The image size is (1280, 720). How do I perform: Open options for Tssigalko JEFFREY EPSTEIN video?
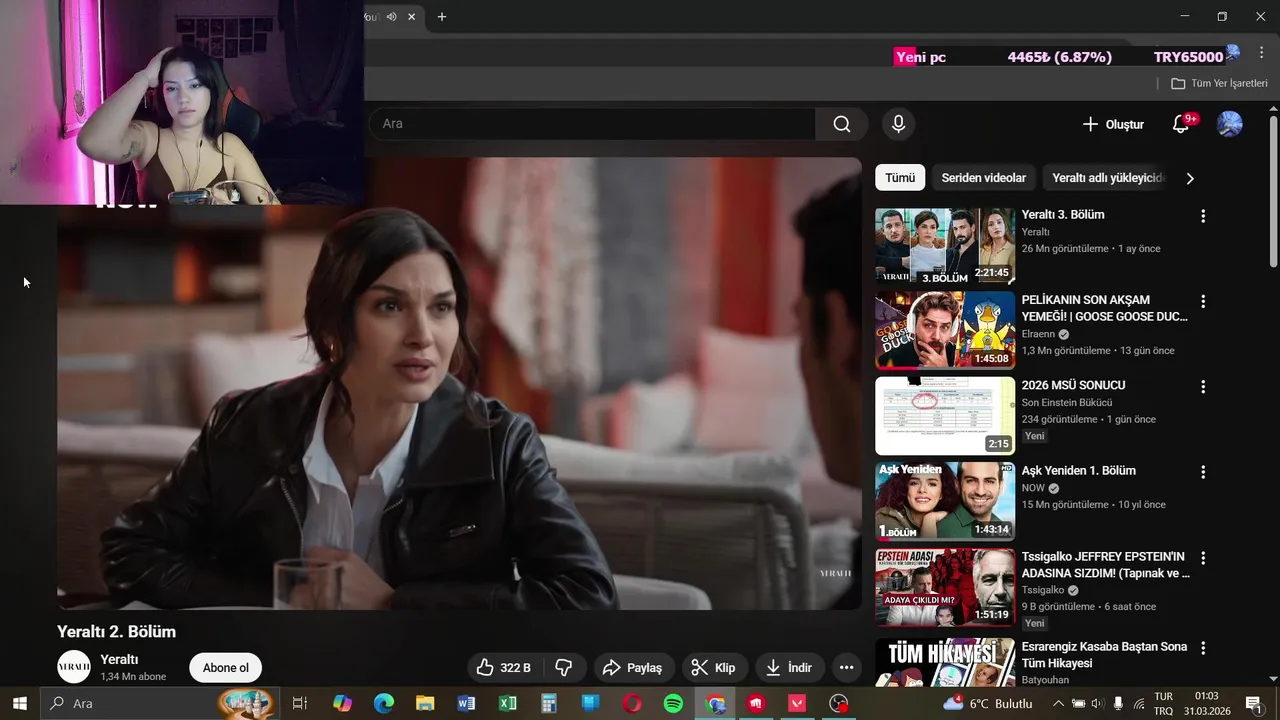point(1203,558)
